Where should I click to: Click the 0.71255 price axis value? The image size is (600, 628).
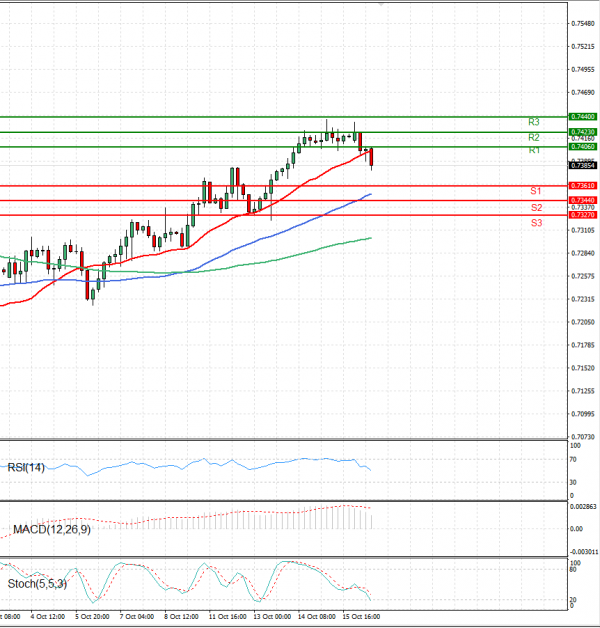click(583, 391)
